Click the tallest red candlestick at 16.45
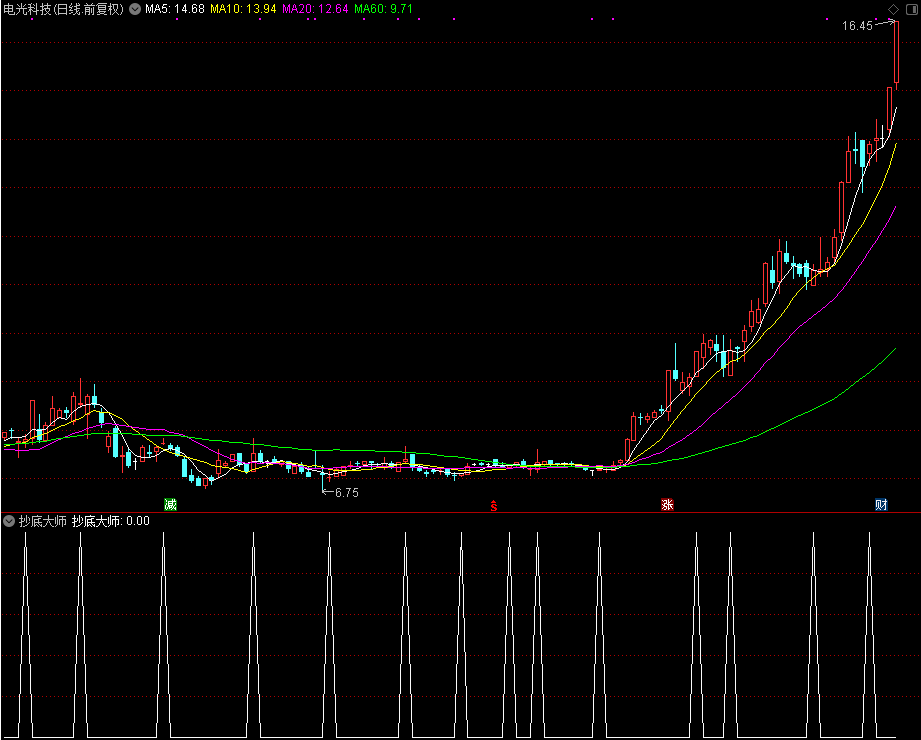921x740 pixels. [x=896, y=53]
